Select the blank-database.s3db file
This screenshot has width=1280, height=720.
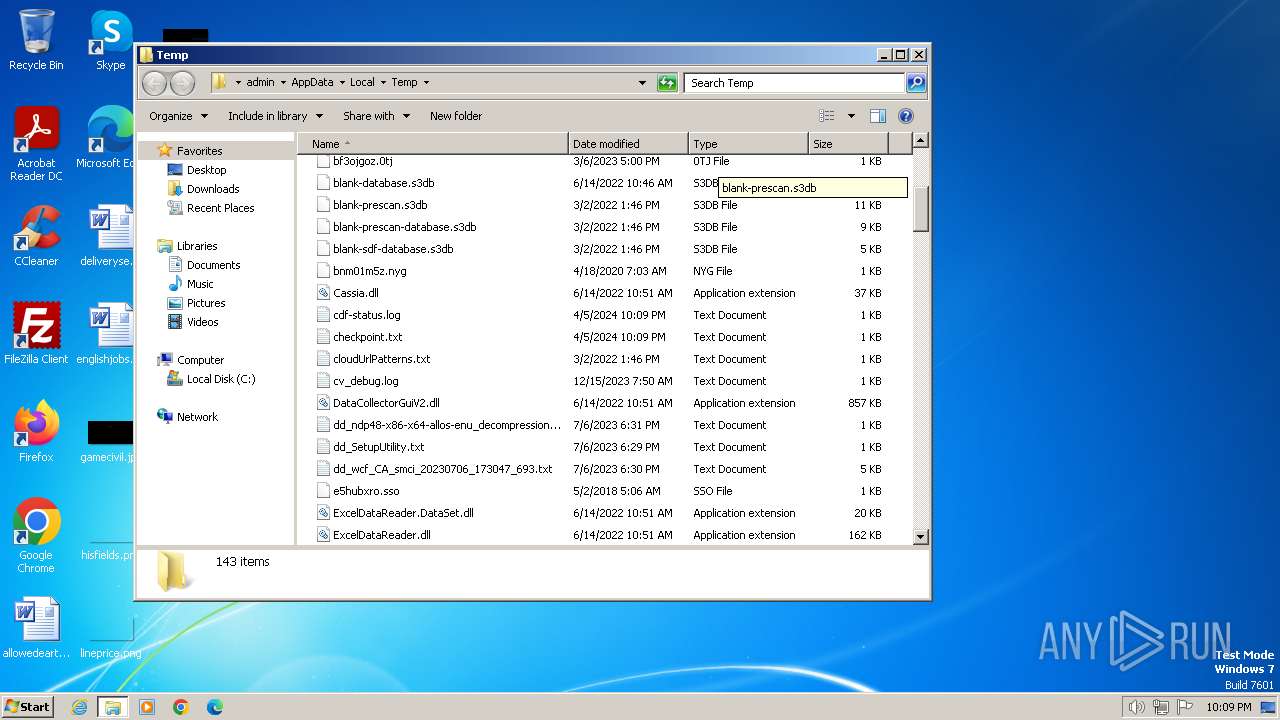pos(383,183)
